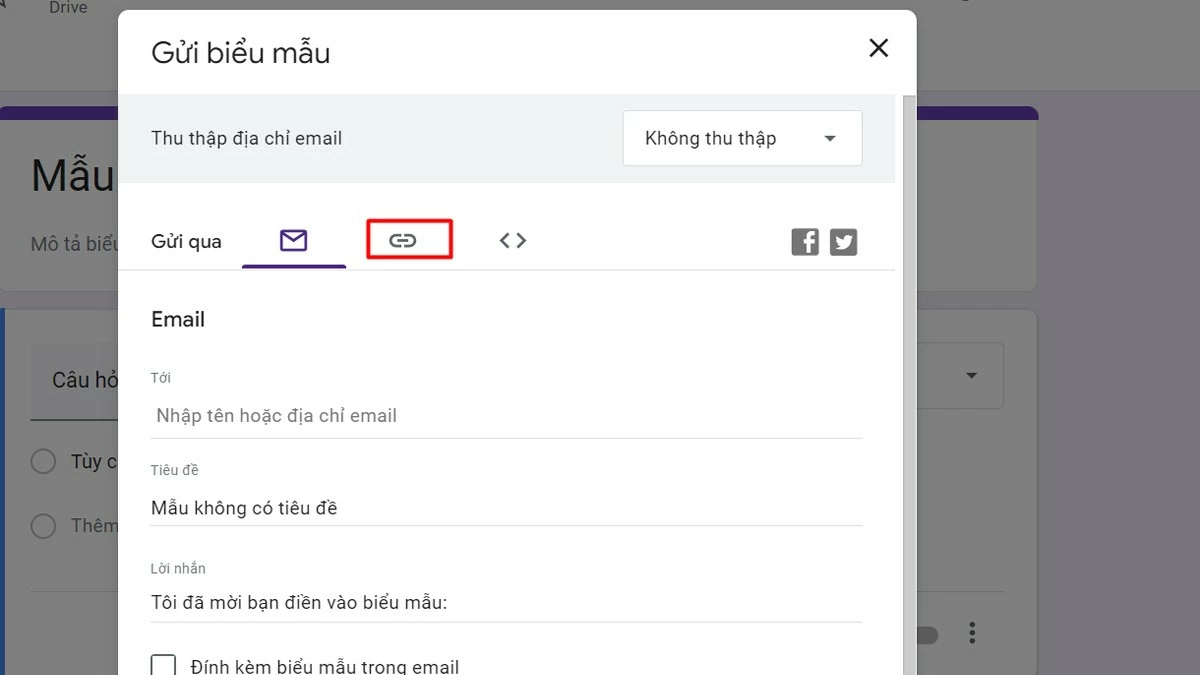
Task: Open the three-dot more options menu
Action: point(971,632)
